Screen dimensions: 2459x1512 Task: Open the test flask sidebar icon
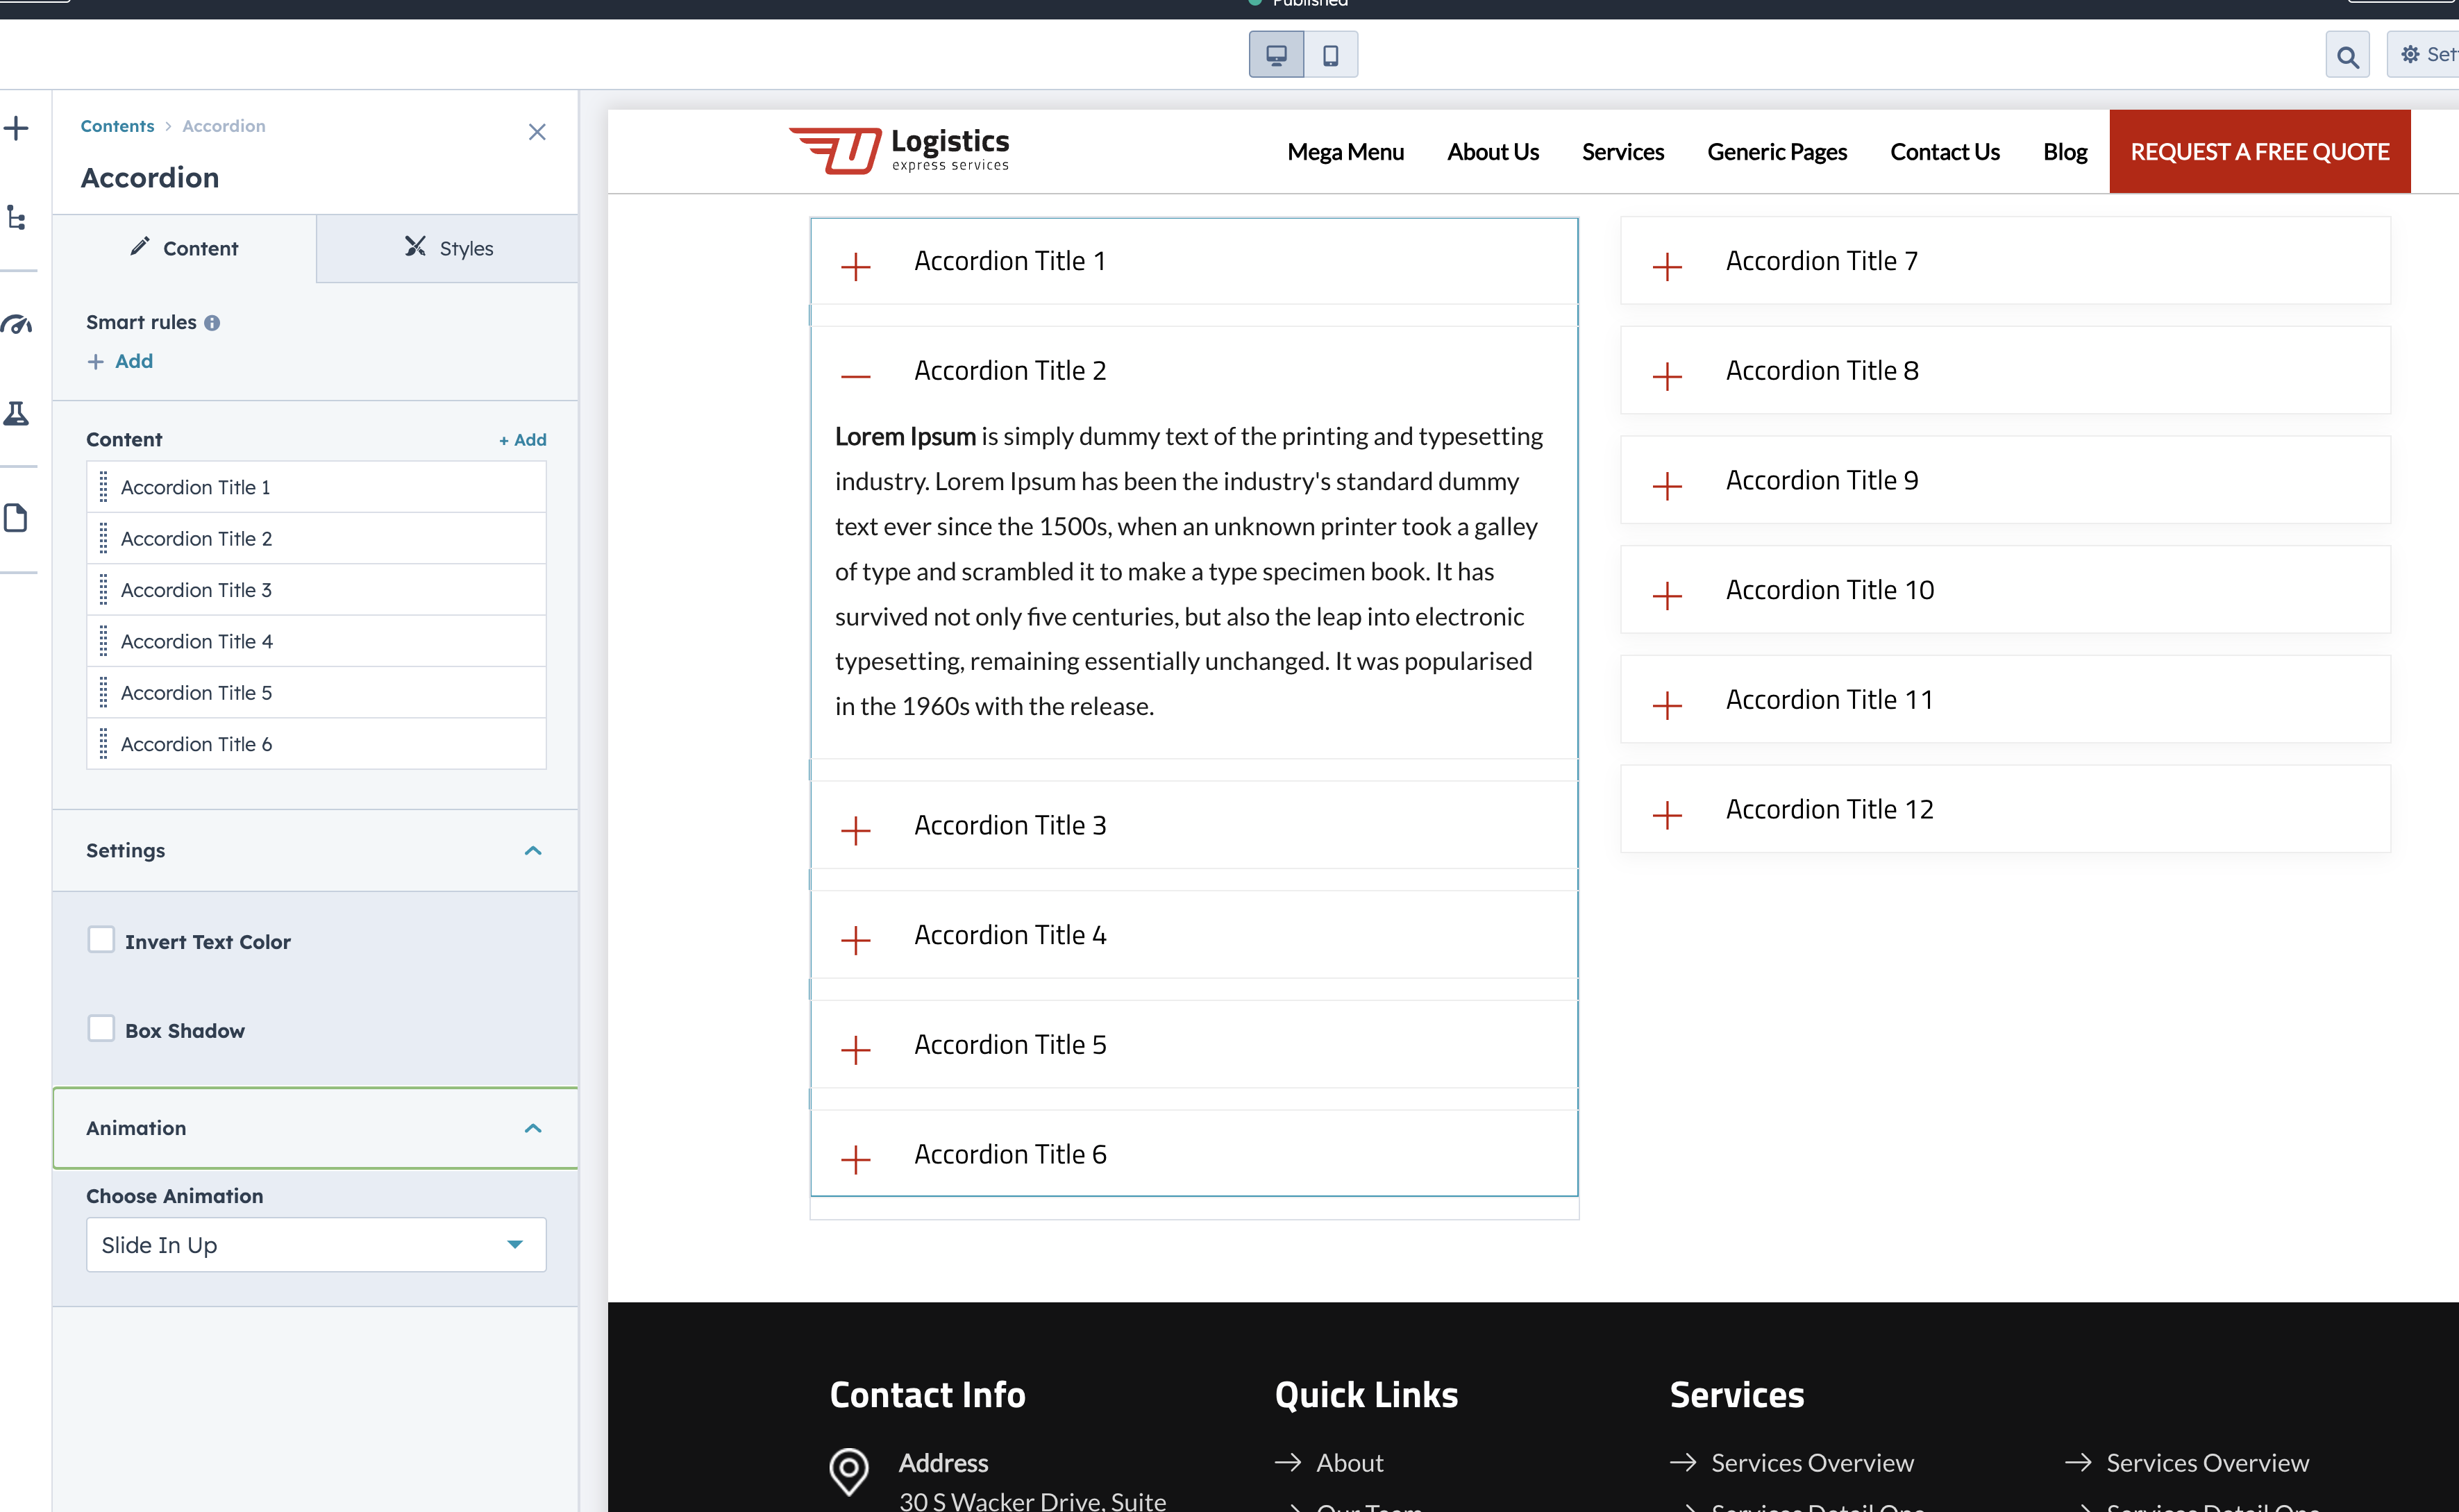(17, 413)
